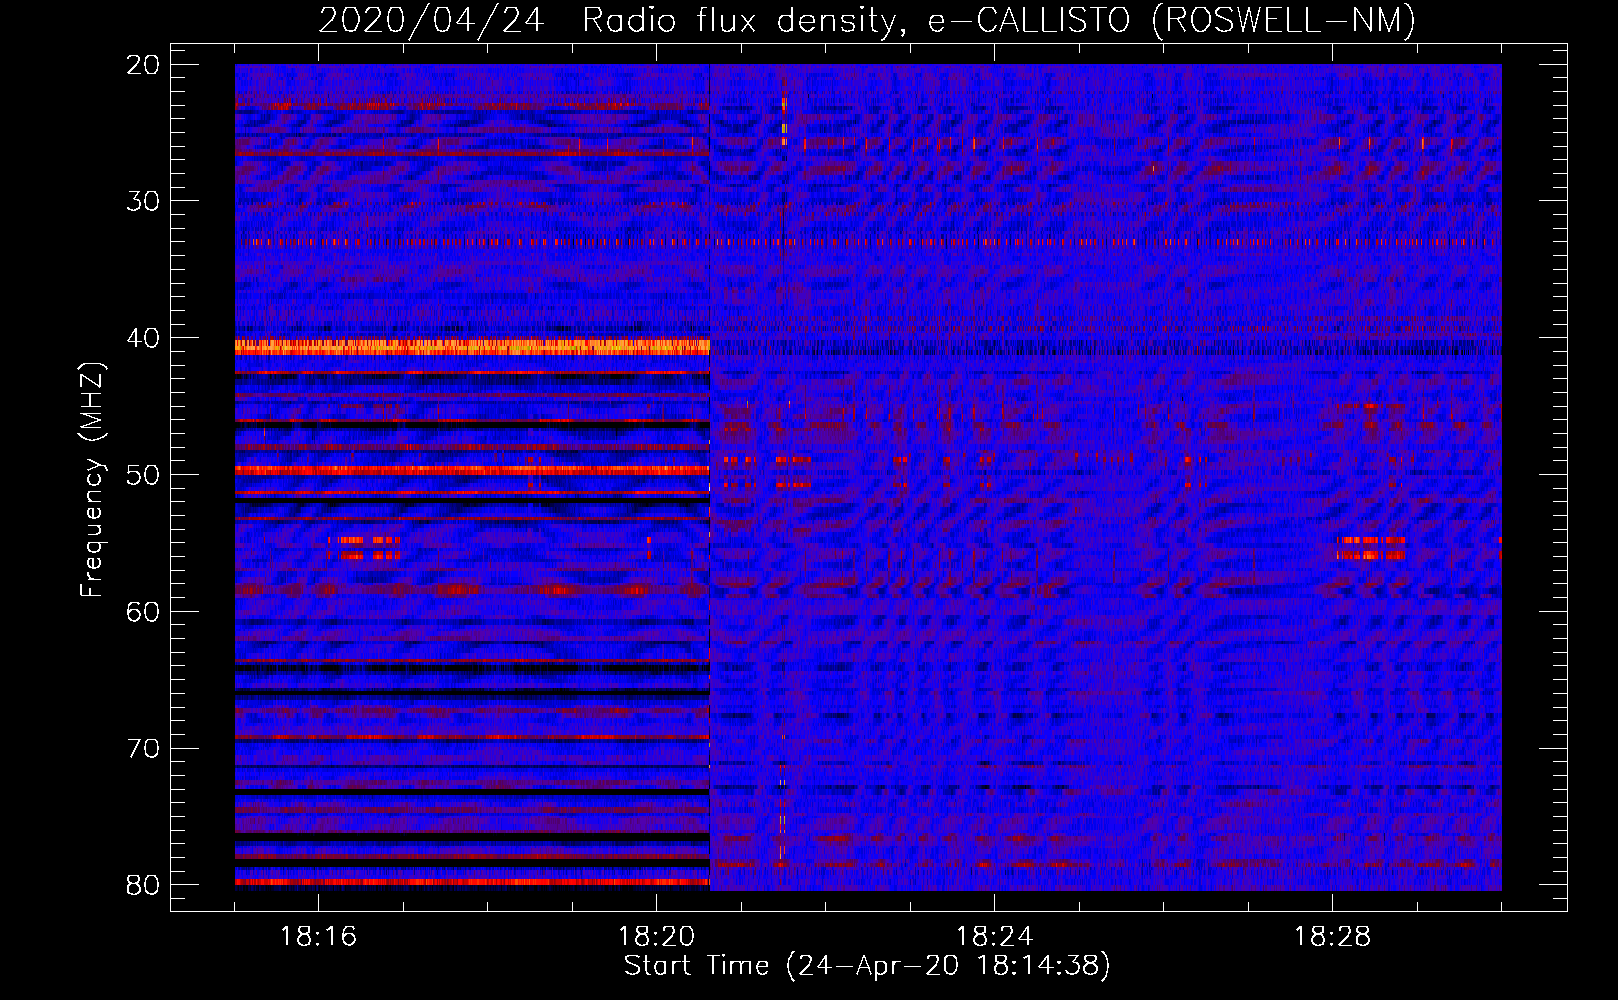1618x1000 pixels.
Task: Click the red emission band near 50 MHz
Action: [x=472, y=469]
